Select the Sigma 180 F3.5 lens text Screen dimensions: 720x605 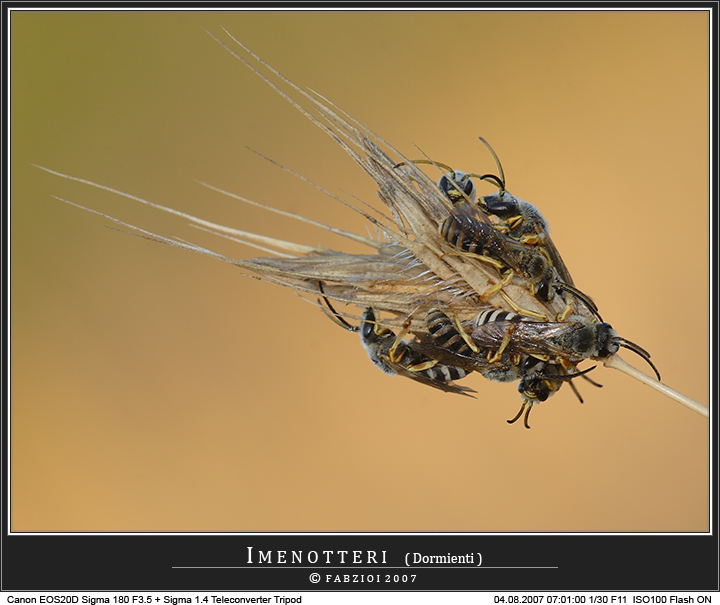tap(105, 599)
